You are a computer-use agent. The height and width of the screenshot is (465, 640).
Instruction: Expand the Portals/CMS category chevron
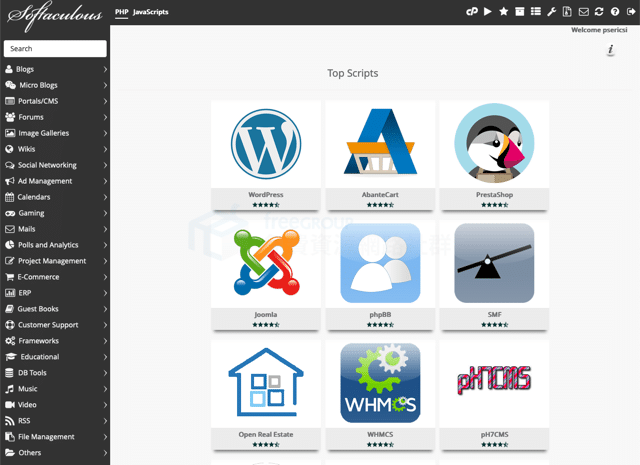[x=105, y=101]
